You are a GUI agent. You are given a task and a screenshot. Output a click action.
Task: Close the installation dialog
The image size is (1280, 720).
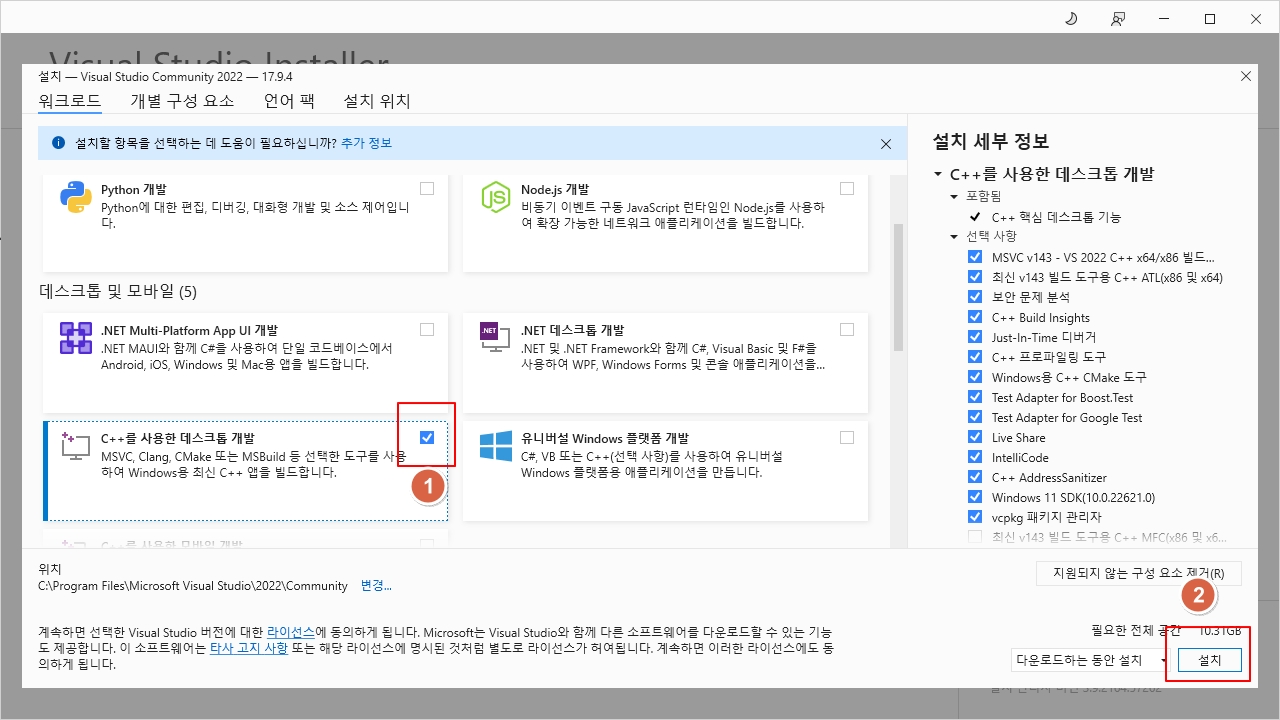coord(1245,76)
